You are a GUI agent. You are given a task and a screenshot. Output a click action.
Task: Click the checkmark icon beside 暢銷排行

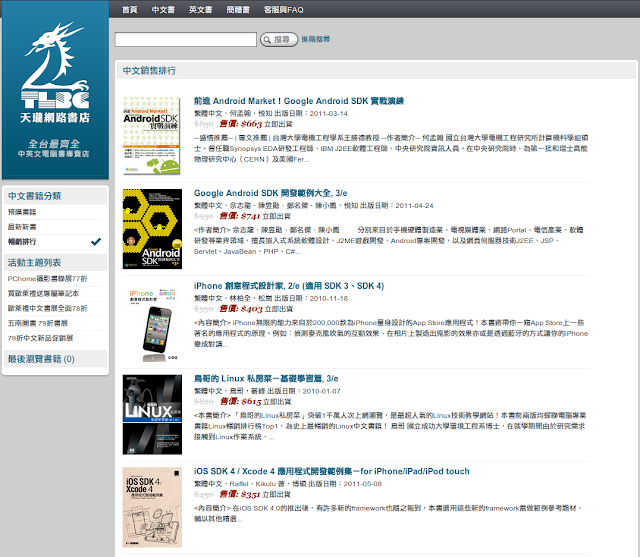(x=96, y=242)
